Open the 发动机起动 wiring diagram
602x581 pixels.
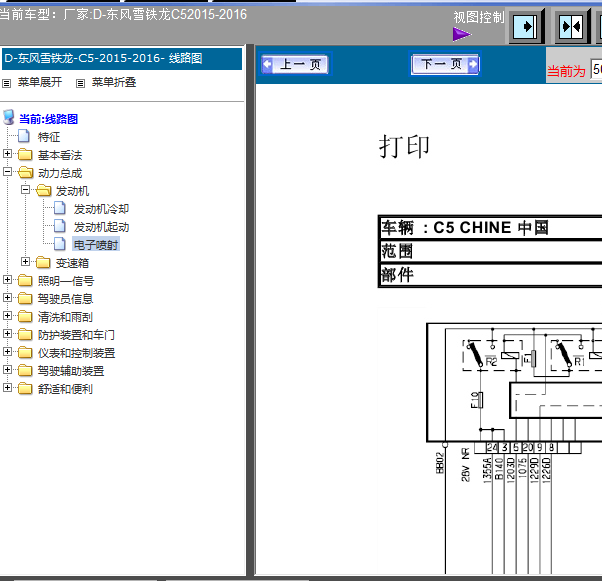click(x=101, y=227)
